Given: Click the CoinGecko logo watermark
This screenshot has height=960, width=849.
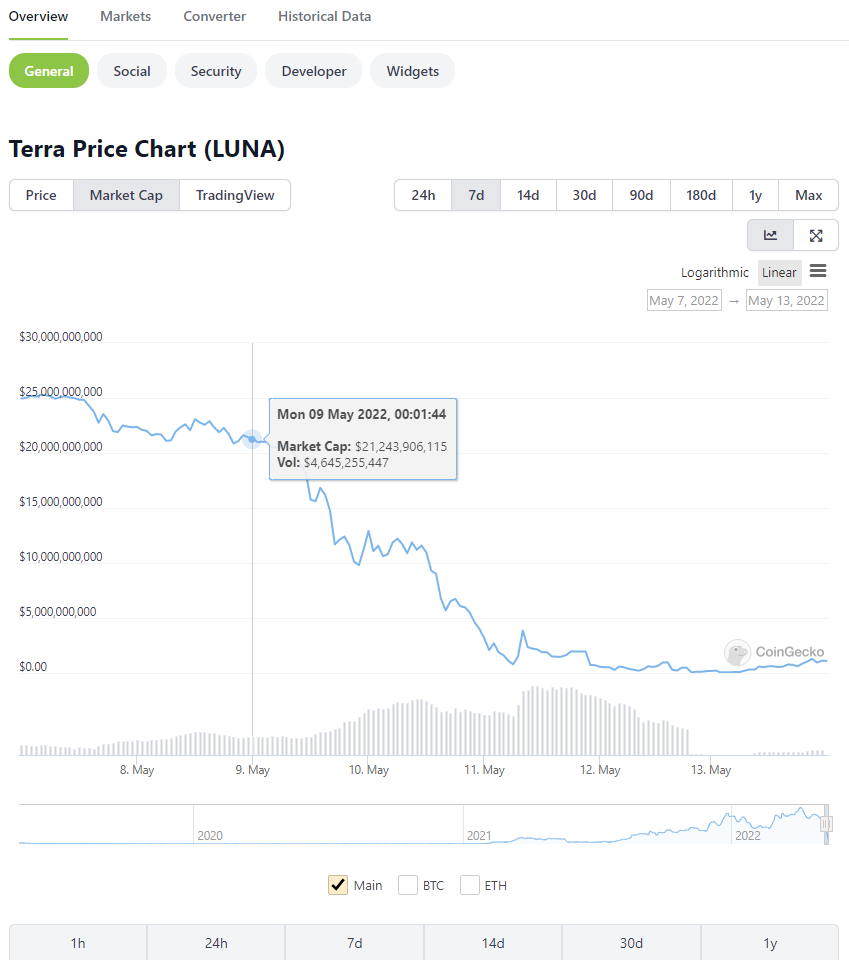Looking at the screenshot, I should (x=775, y=652).
